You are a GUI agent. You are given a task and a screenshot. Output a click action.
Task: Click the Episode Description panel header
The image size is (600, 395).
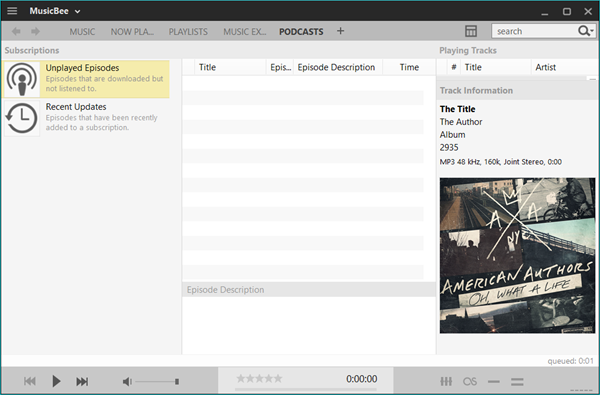pyautogui.click(x=225, y=290)
